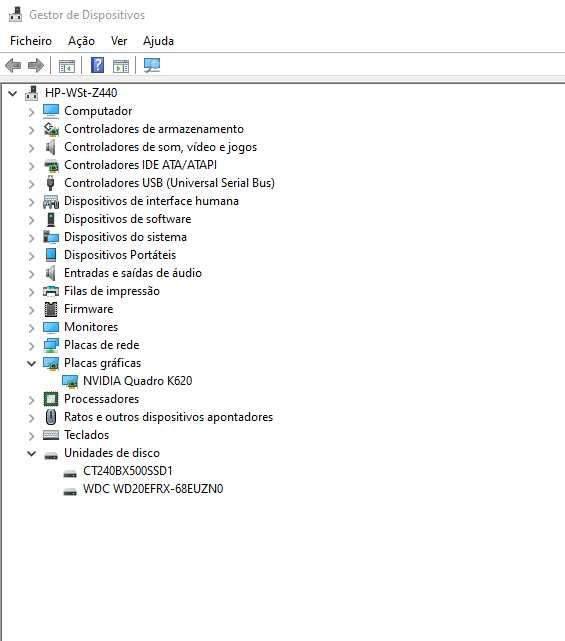The image size is (565, 641).
Task: Click the NVIDIA Quadro K620 adapter icon
Action: (70, 381)
